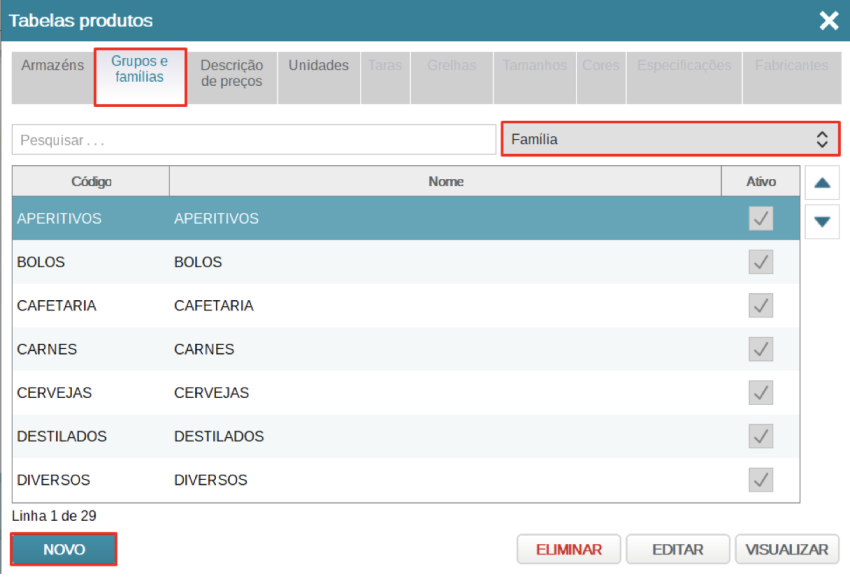Switch to the Armazéns tab
The image size is (850, 586).
pos(53,66)
